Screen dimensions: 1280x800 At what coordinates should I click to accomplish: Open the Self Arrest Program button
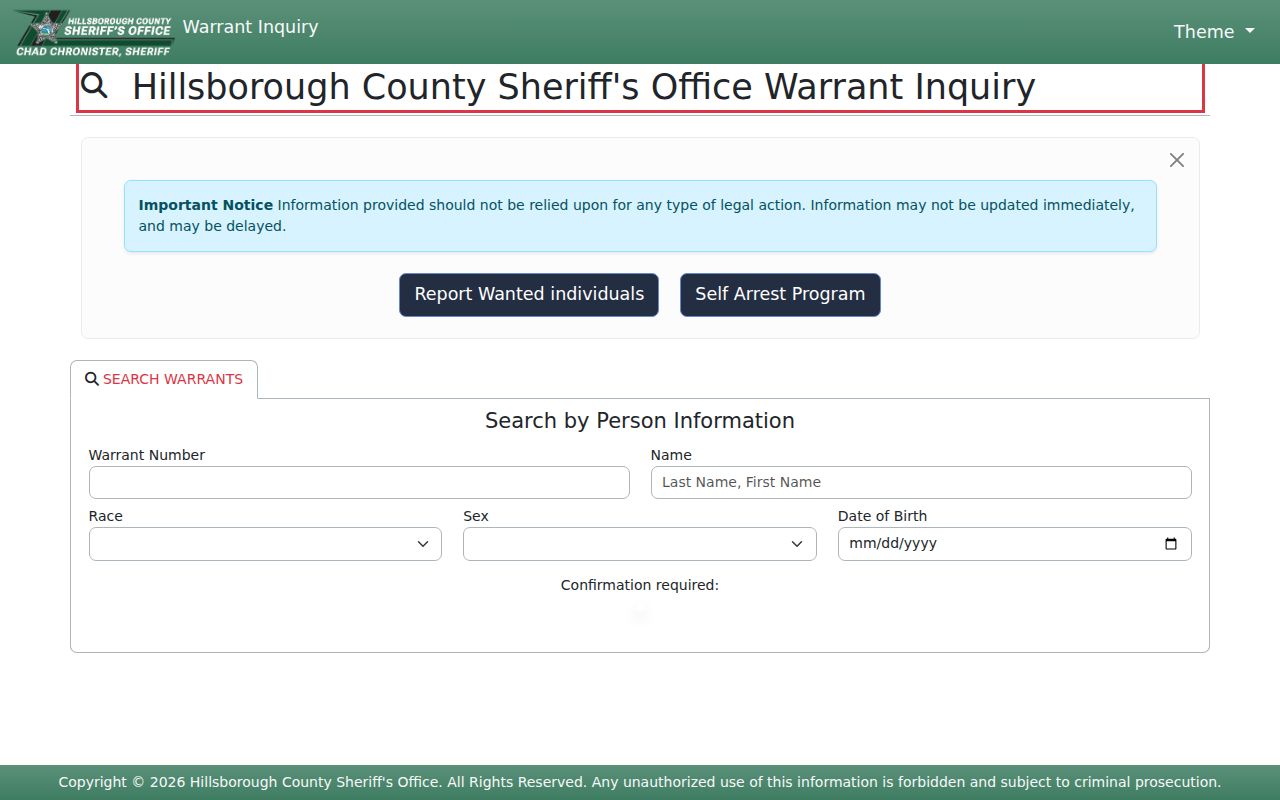780,295
